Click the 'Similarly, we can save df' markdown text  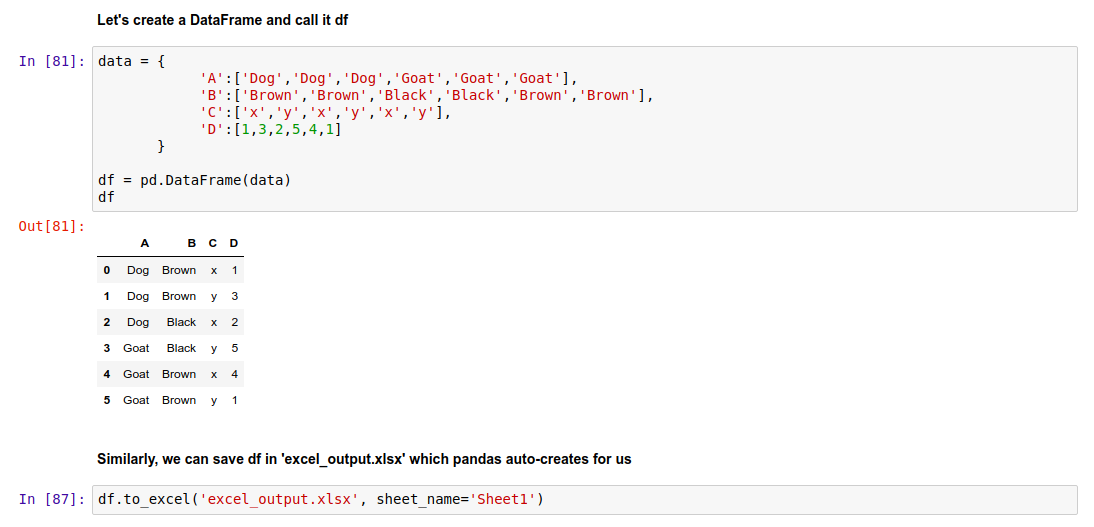pos(364,459)
